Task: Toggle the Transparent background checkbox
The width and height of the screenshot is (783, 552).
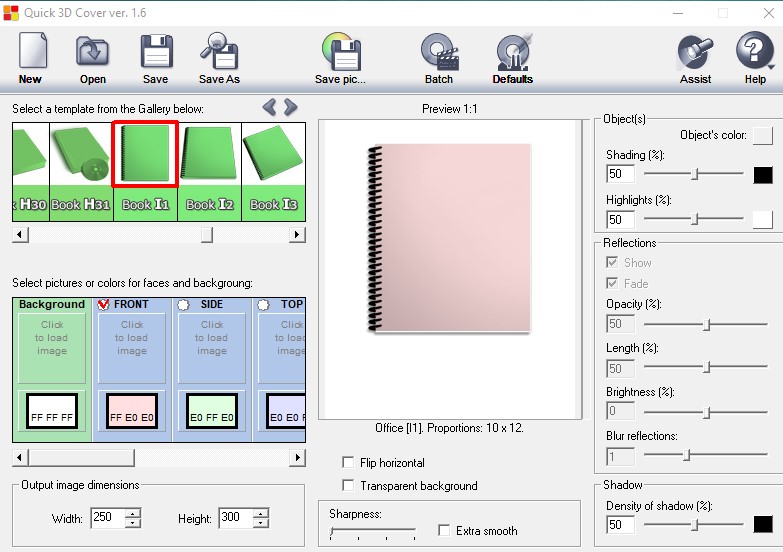Action: coord(348,486)
